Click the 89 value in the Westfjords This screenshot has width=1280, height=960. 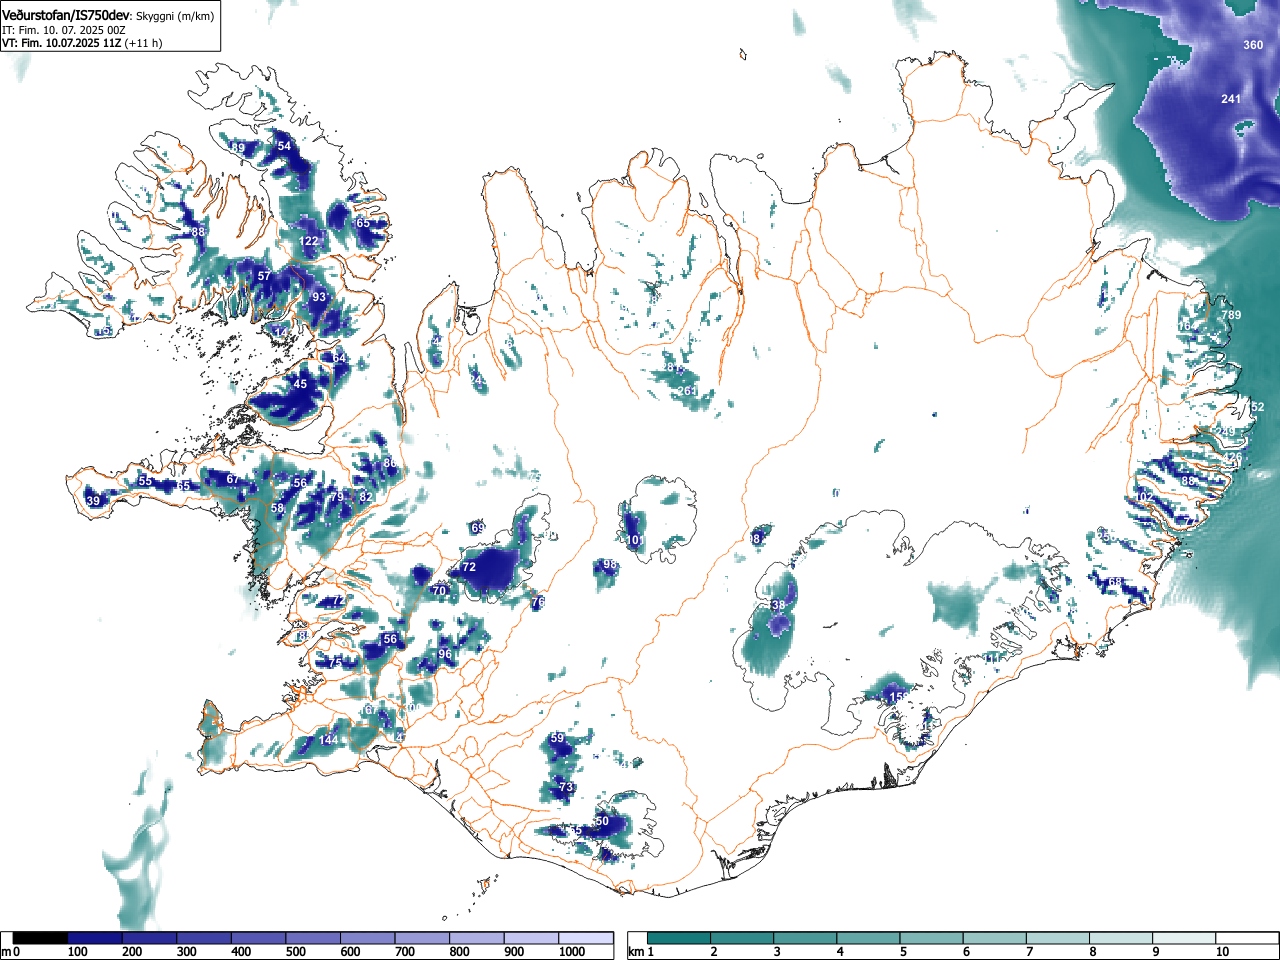pos(238,148)
